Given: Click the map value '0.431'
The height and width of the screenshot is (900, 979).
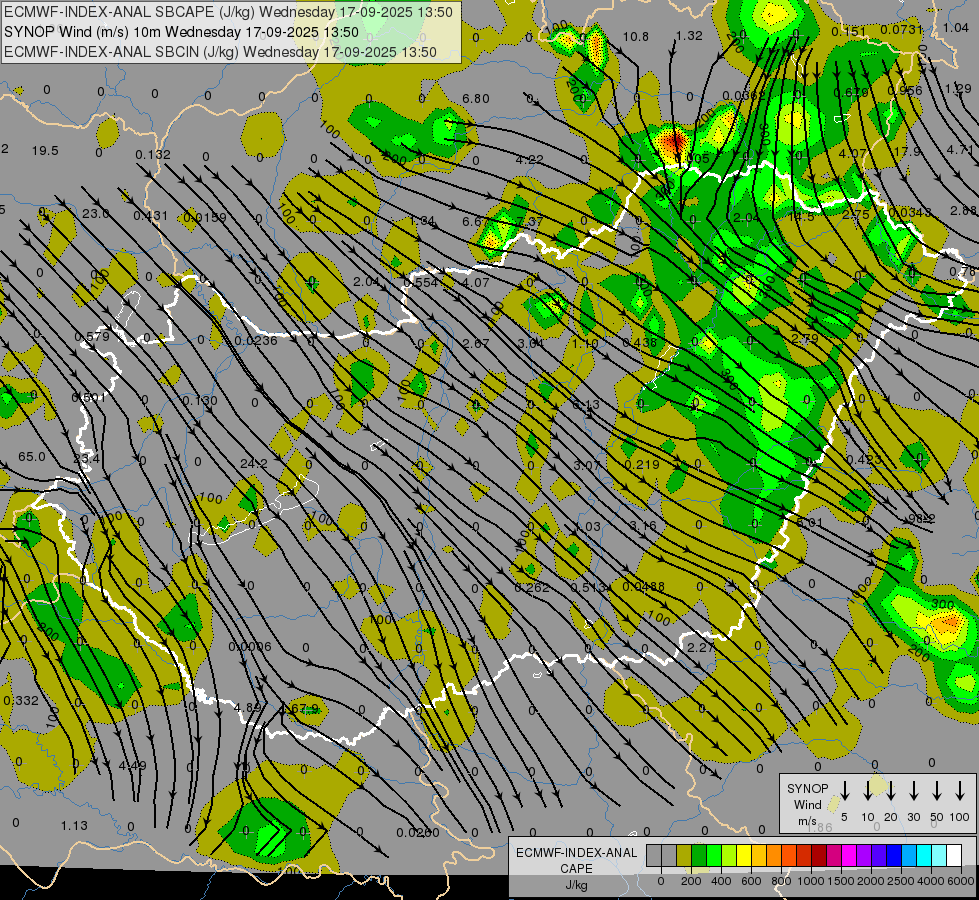Looking at the screenshot, I should pyautogui.click(x=150, y=216).
